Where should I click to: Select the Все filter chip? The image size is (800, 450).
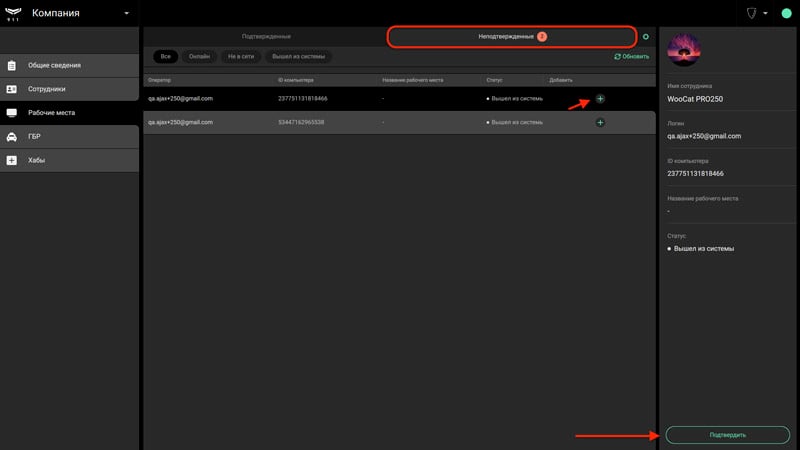point(165,57)
